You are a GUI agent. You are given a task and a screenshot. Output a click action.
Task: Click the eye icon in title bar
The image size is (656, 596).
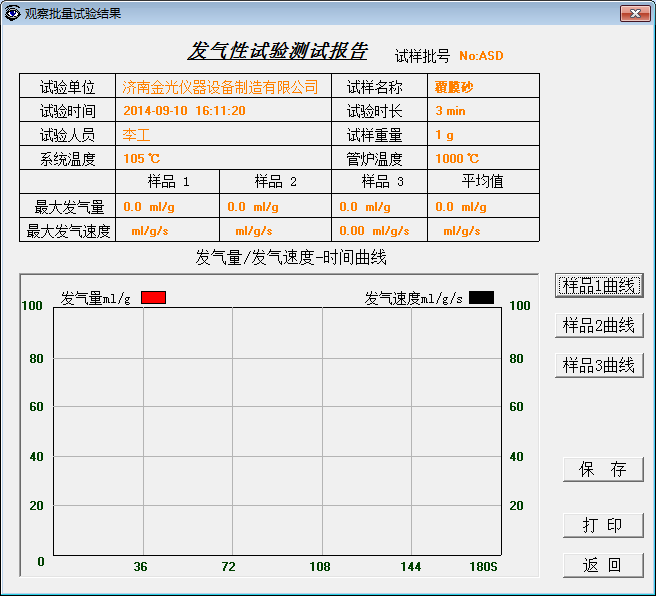click(12, 13)
